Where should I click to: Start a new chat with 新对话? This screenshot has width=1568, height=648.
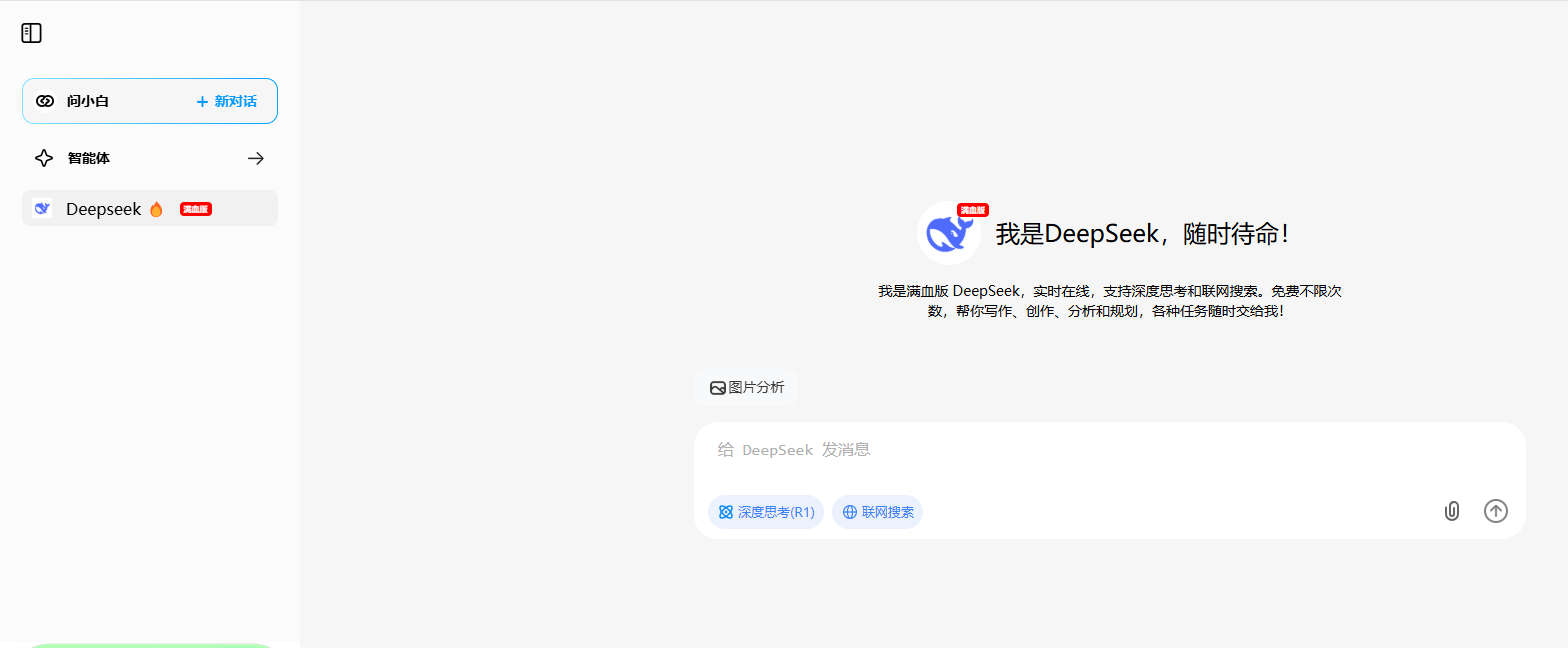(x=227, y=101)
